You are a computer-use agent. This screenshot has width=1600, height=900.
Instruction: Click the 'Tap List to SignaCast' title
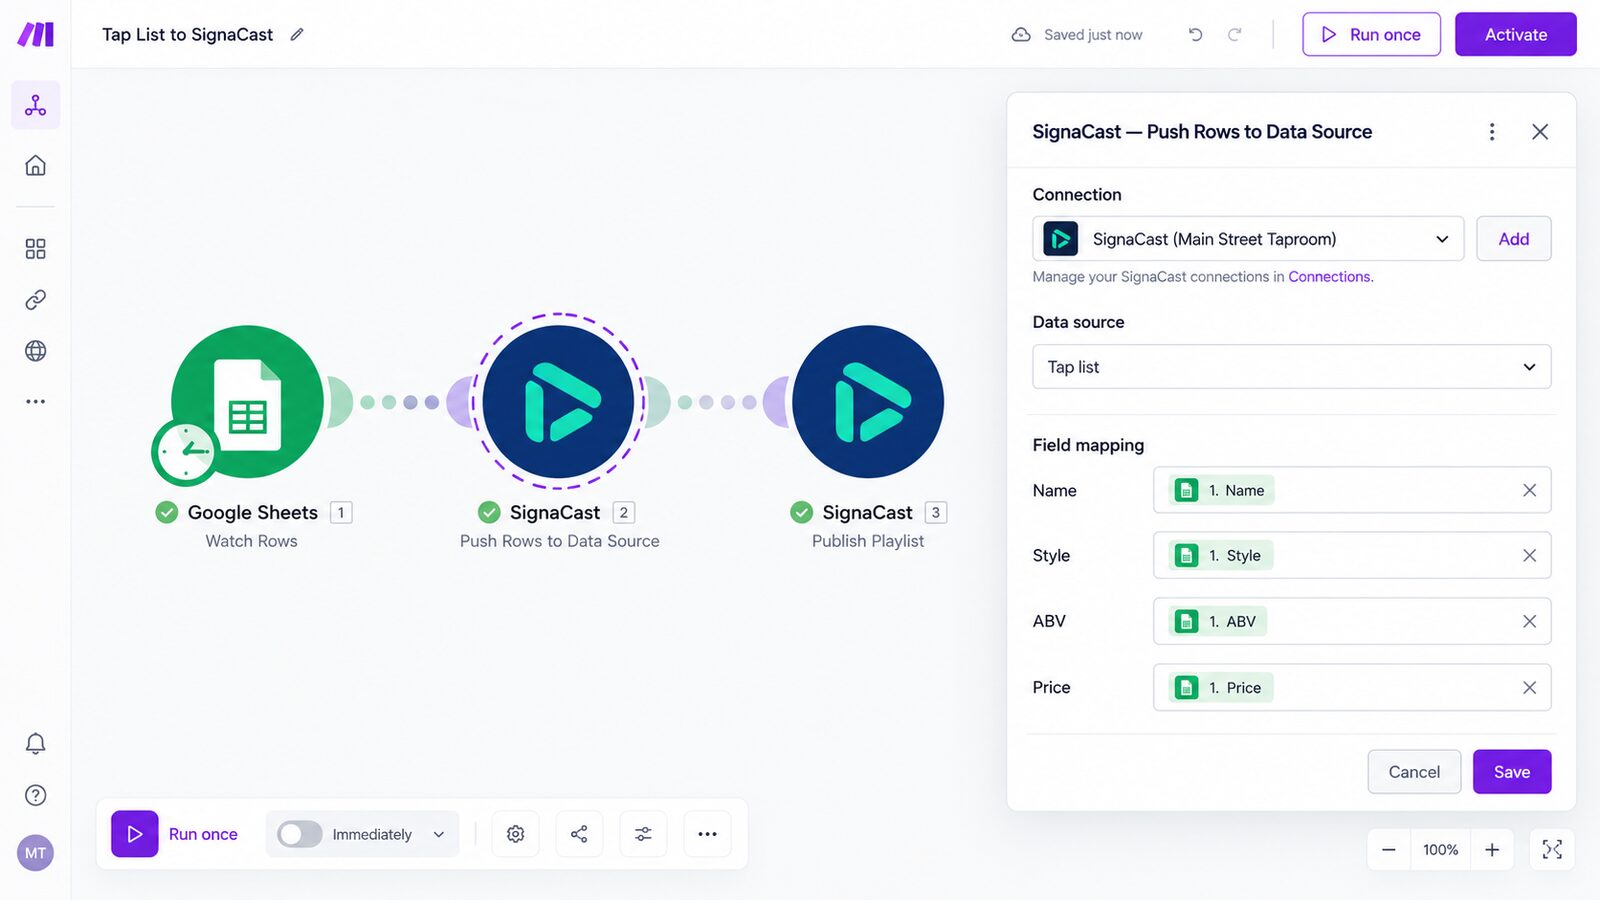[187, 34]
